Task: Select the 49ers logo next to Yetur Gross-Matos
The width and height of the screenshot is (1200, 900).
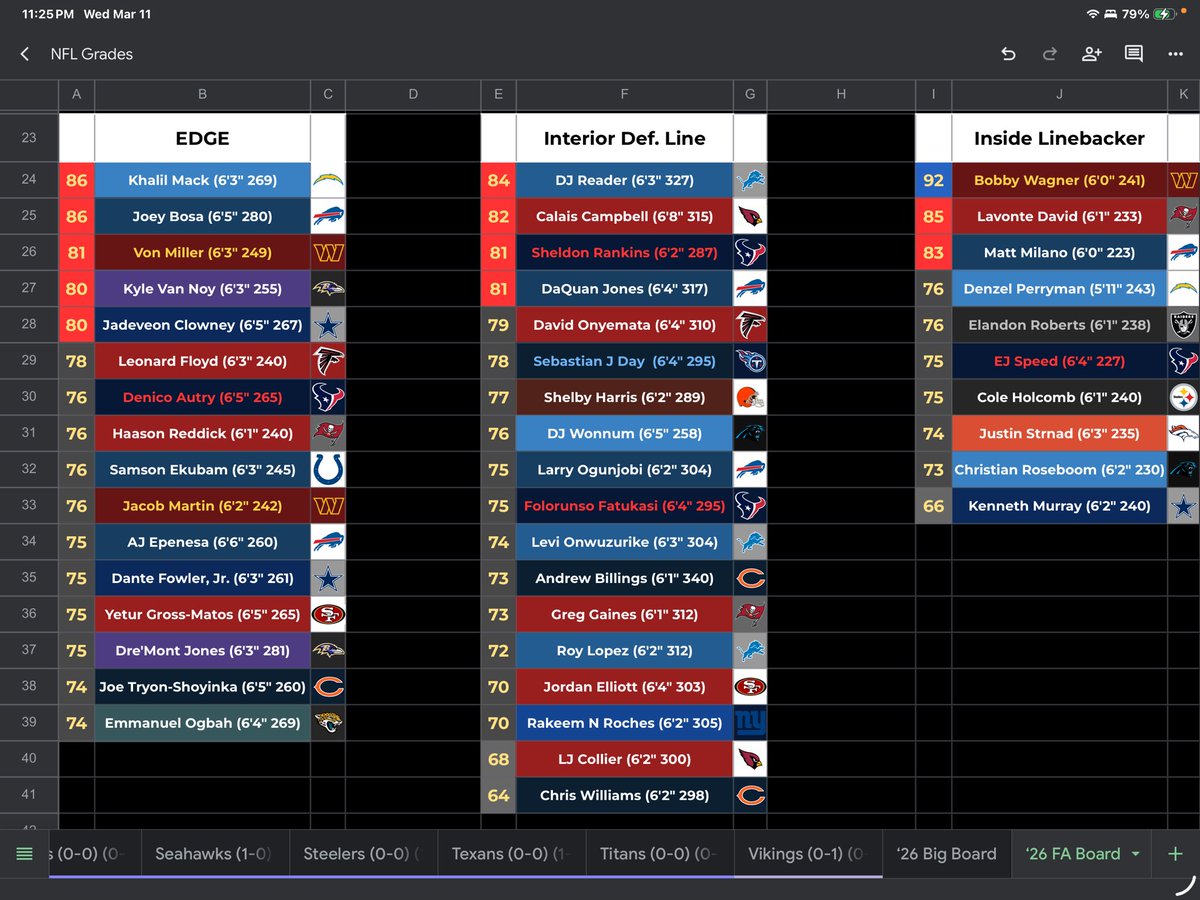Action: (328, 614)
